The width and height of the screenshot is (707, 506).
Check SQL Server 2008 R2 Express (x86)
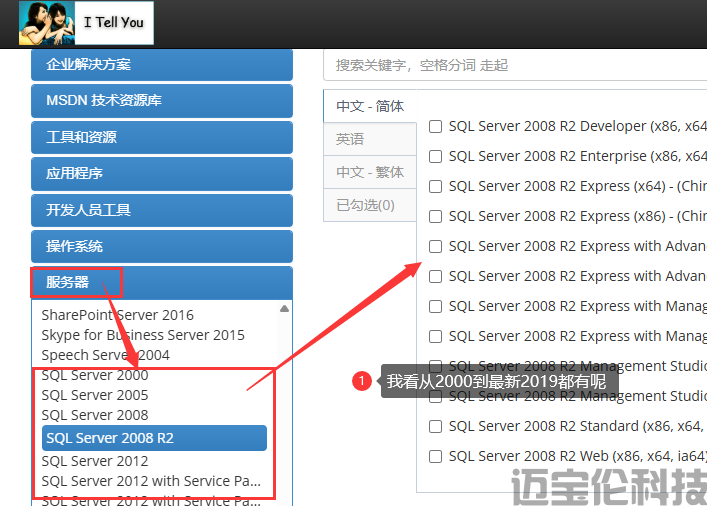click(x=435, y=216)
